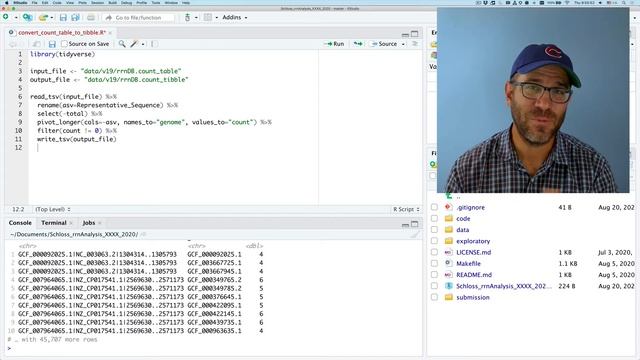Check the Makefile checkbox

[434, 264]
